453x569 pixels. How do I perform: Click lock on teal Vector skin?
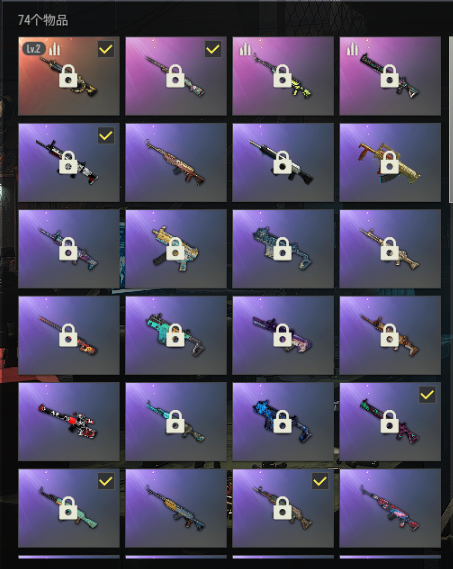(x=175, y=335)
